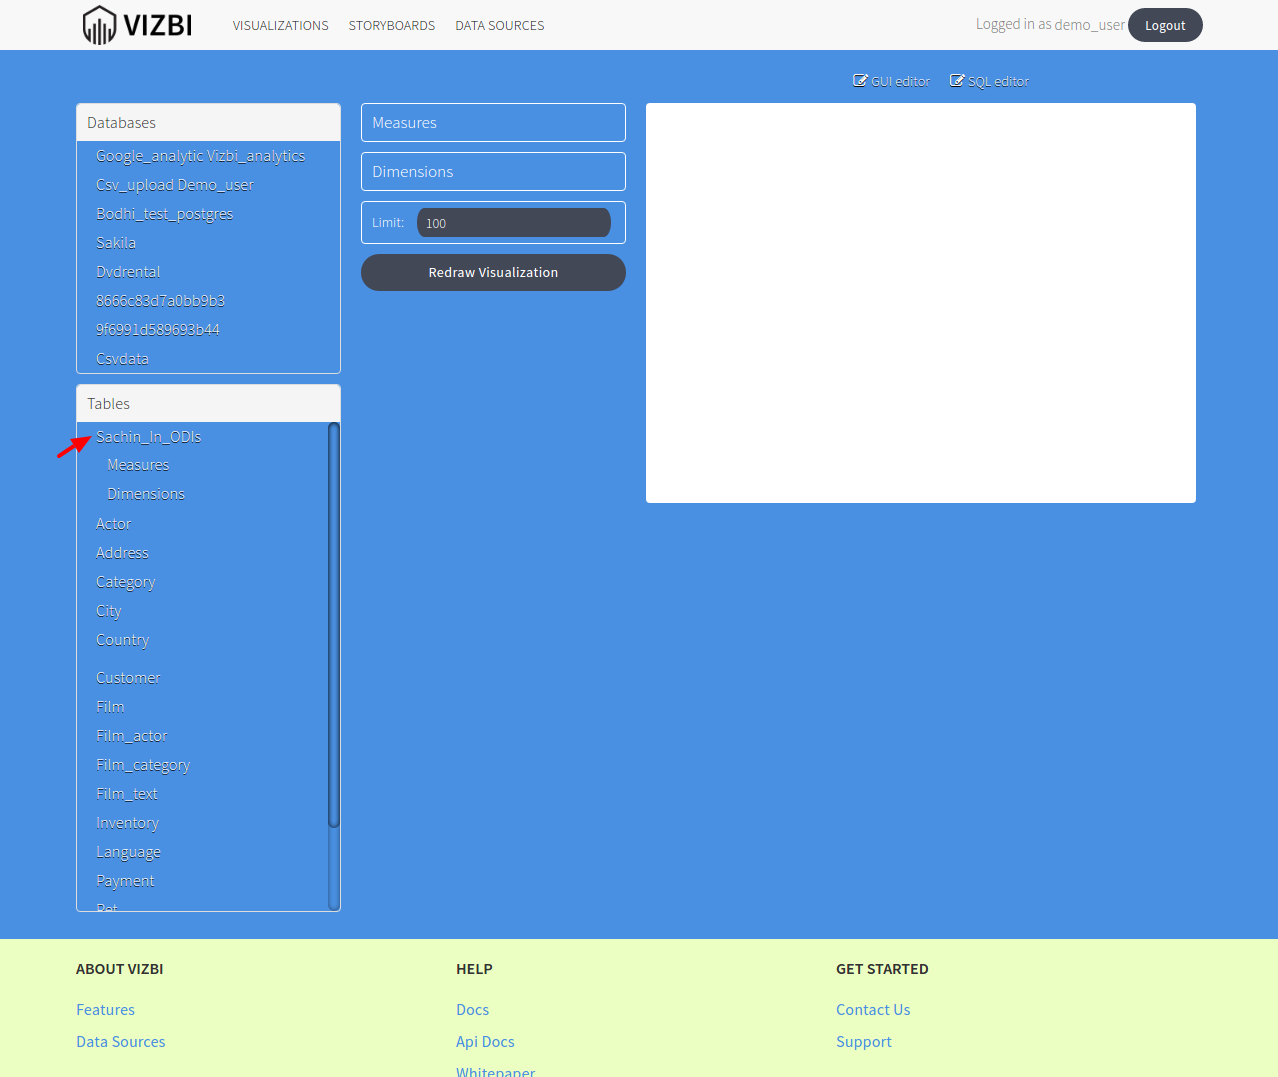The image size is (1278, 1077).
Task: Expand the Sachin_In_ODIs table
Action: pos(148,436)
